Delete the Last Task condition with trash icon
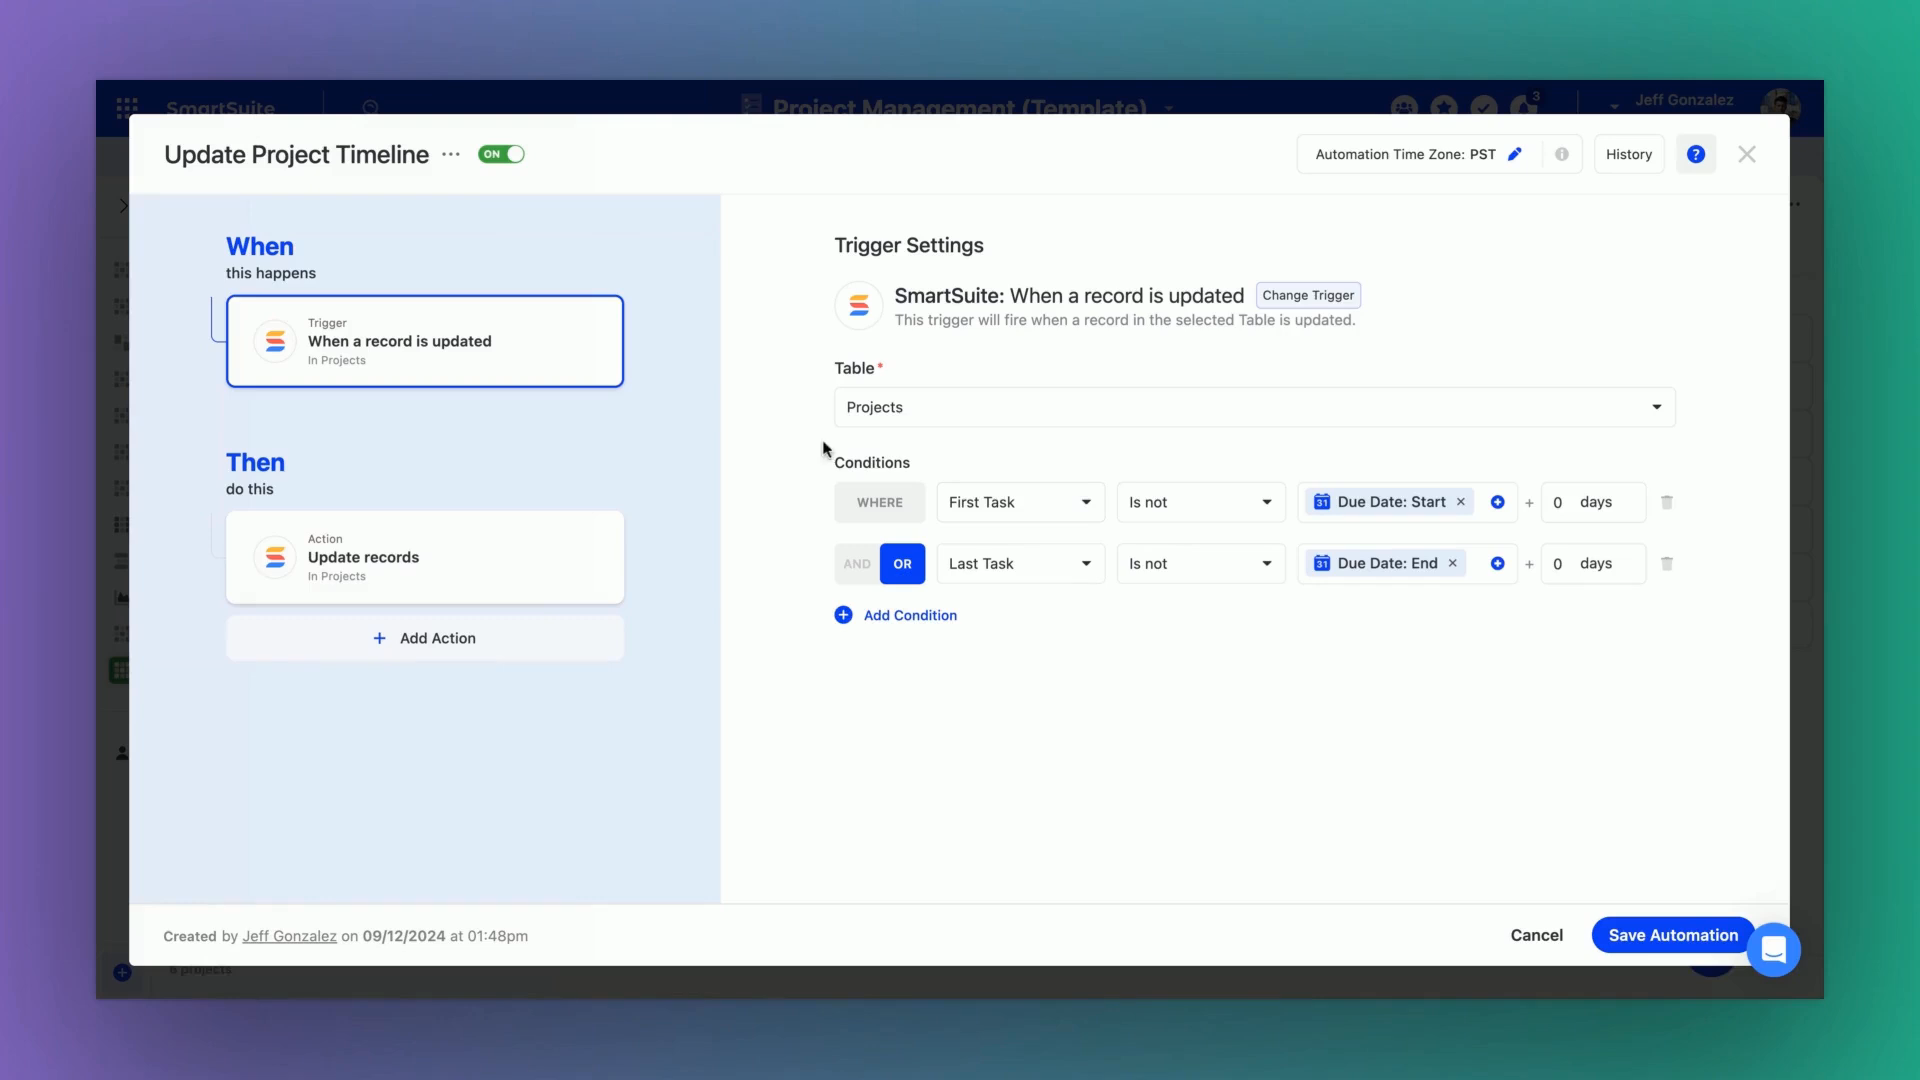 (x=1667, y=564)
